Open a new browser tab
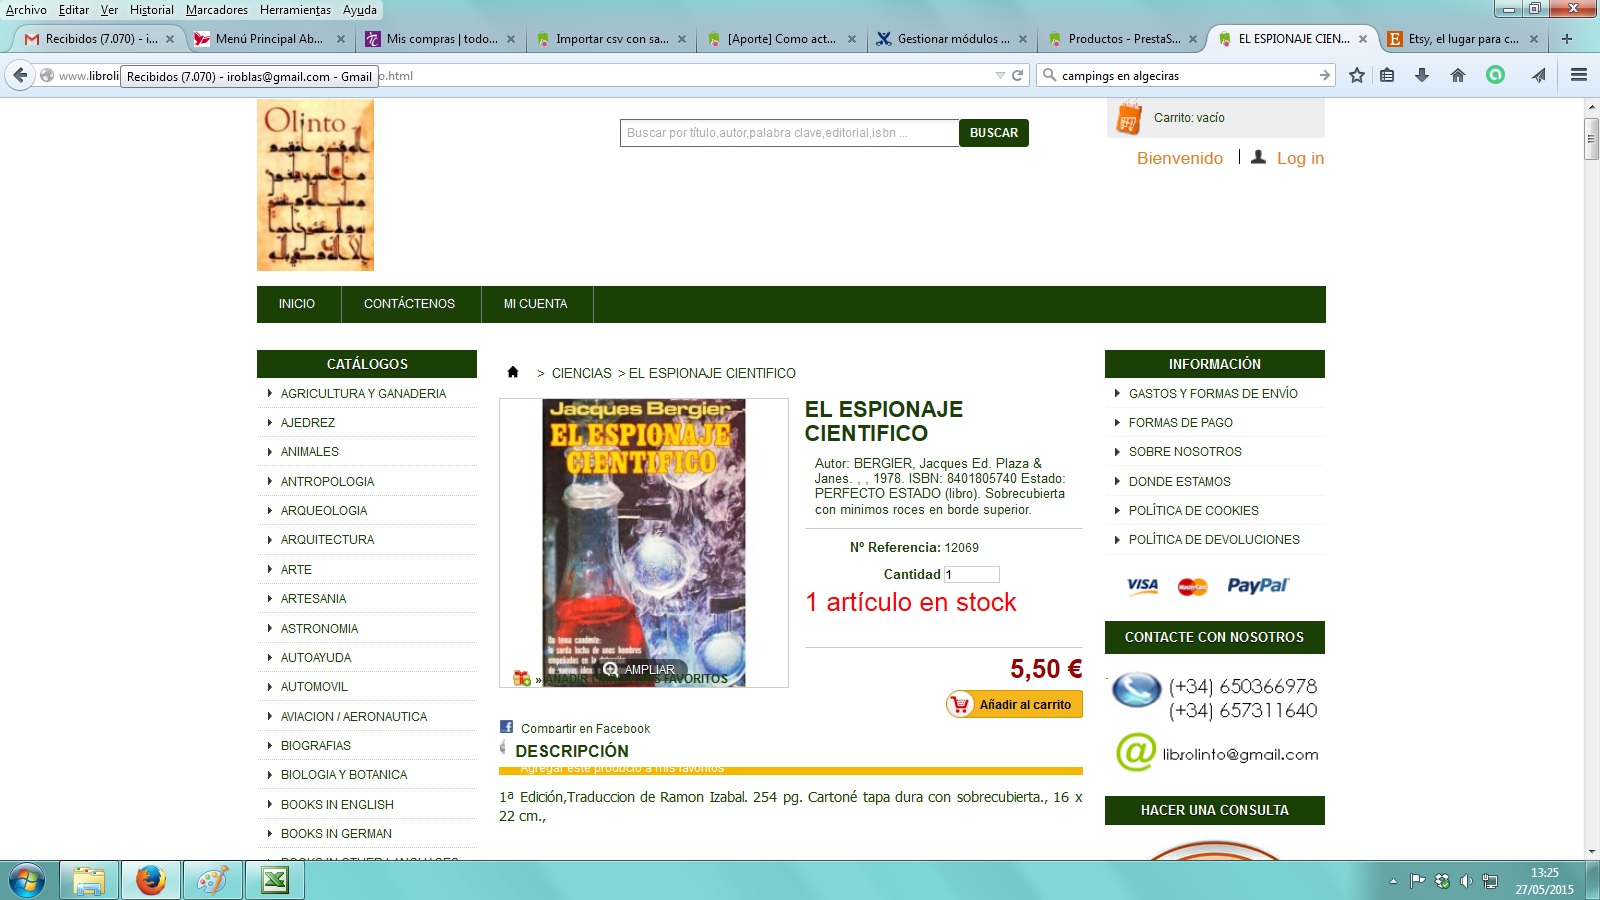This screenshot has width=1600, height=900. tap(1567, 39)
